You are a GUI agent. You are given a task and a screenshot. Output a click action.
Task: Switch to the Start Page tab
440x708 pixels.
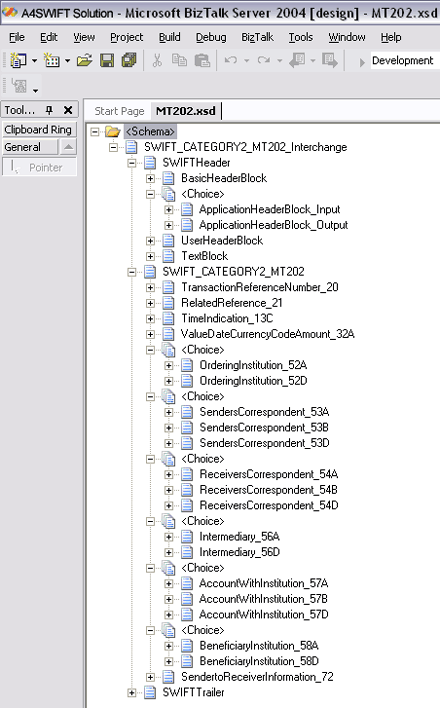click(x=119, y=111)
